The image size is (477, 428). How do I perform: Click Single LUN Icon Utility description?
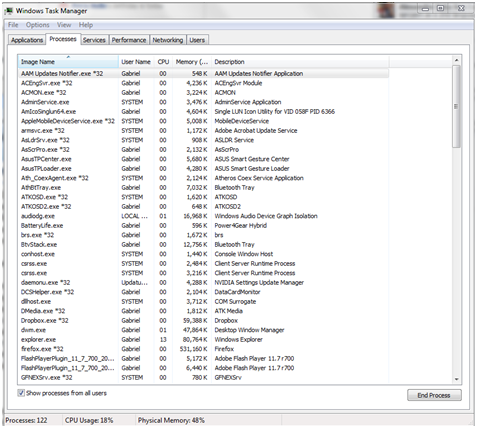(275, 111)
